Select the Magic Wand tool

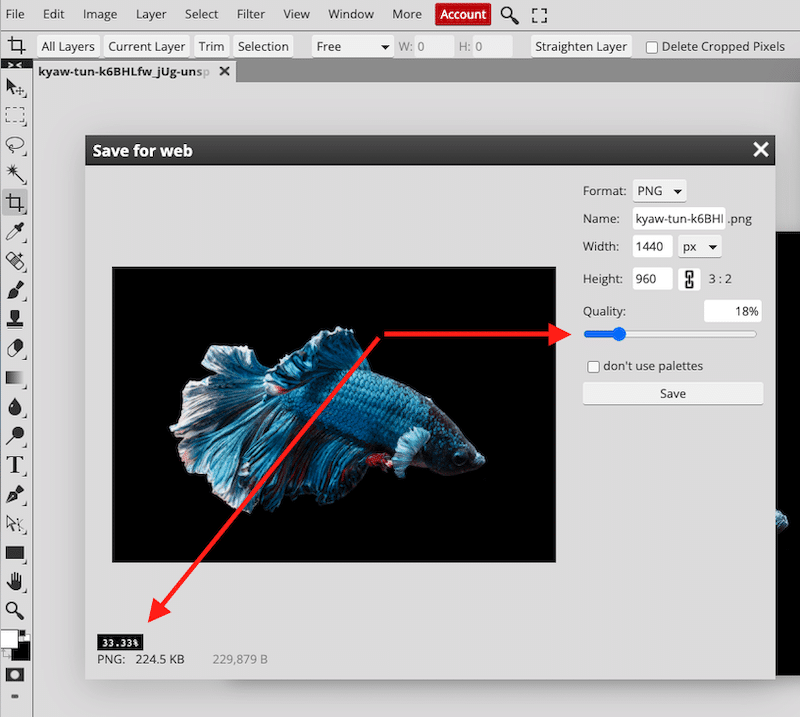click(x=15, y=174)
